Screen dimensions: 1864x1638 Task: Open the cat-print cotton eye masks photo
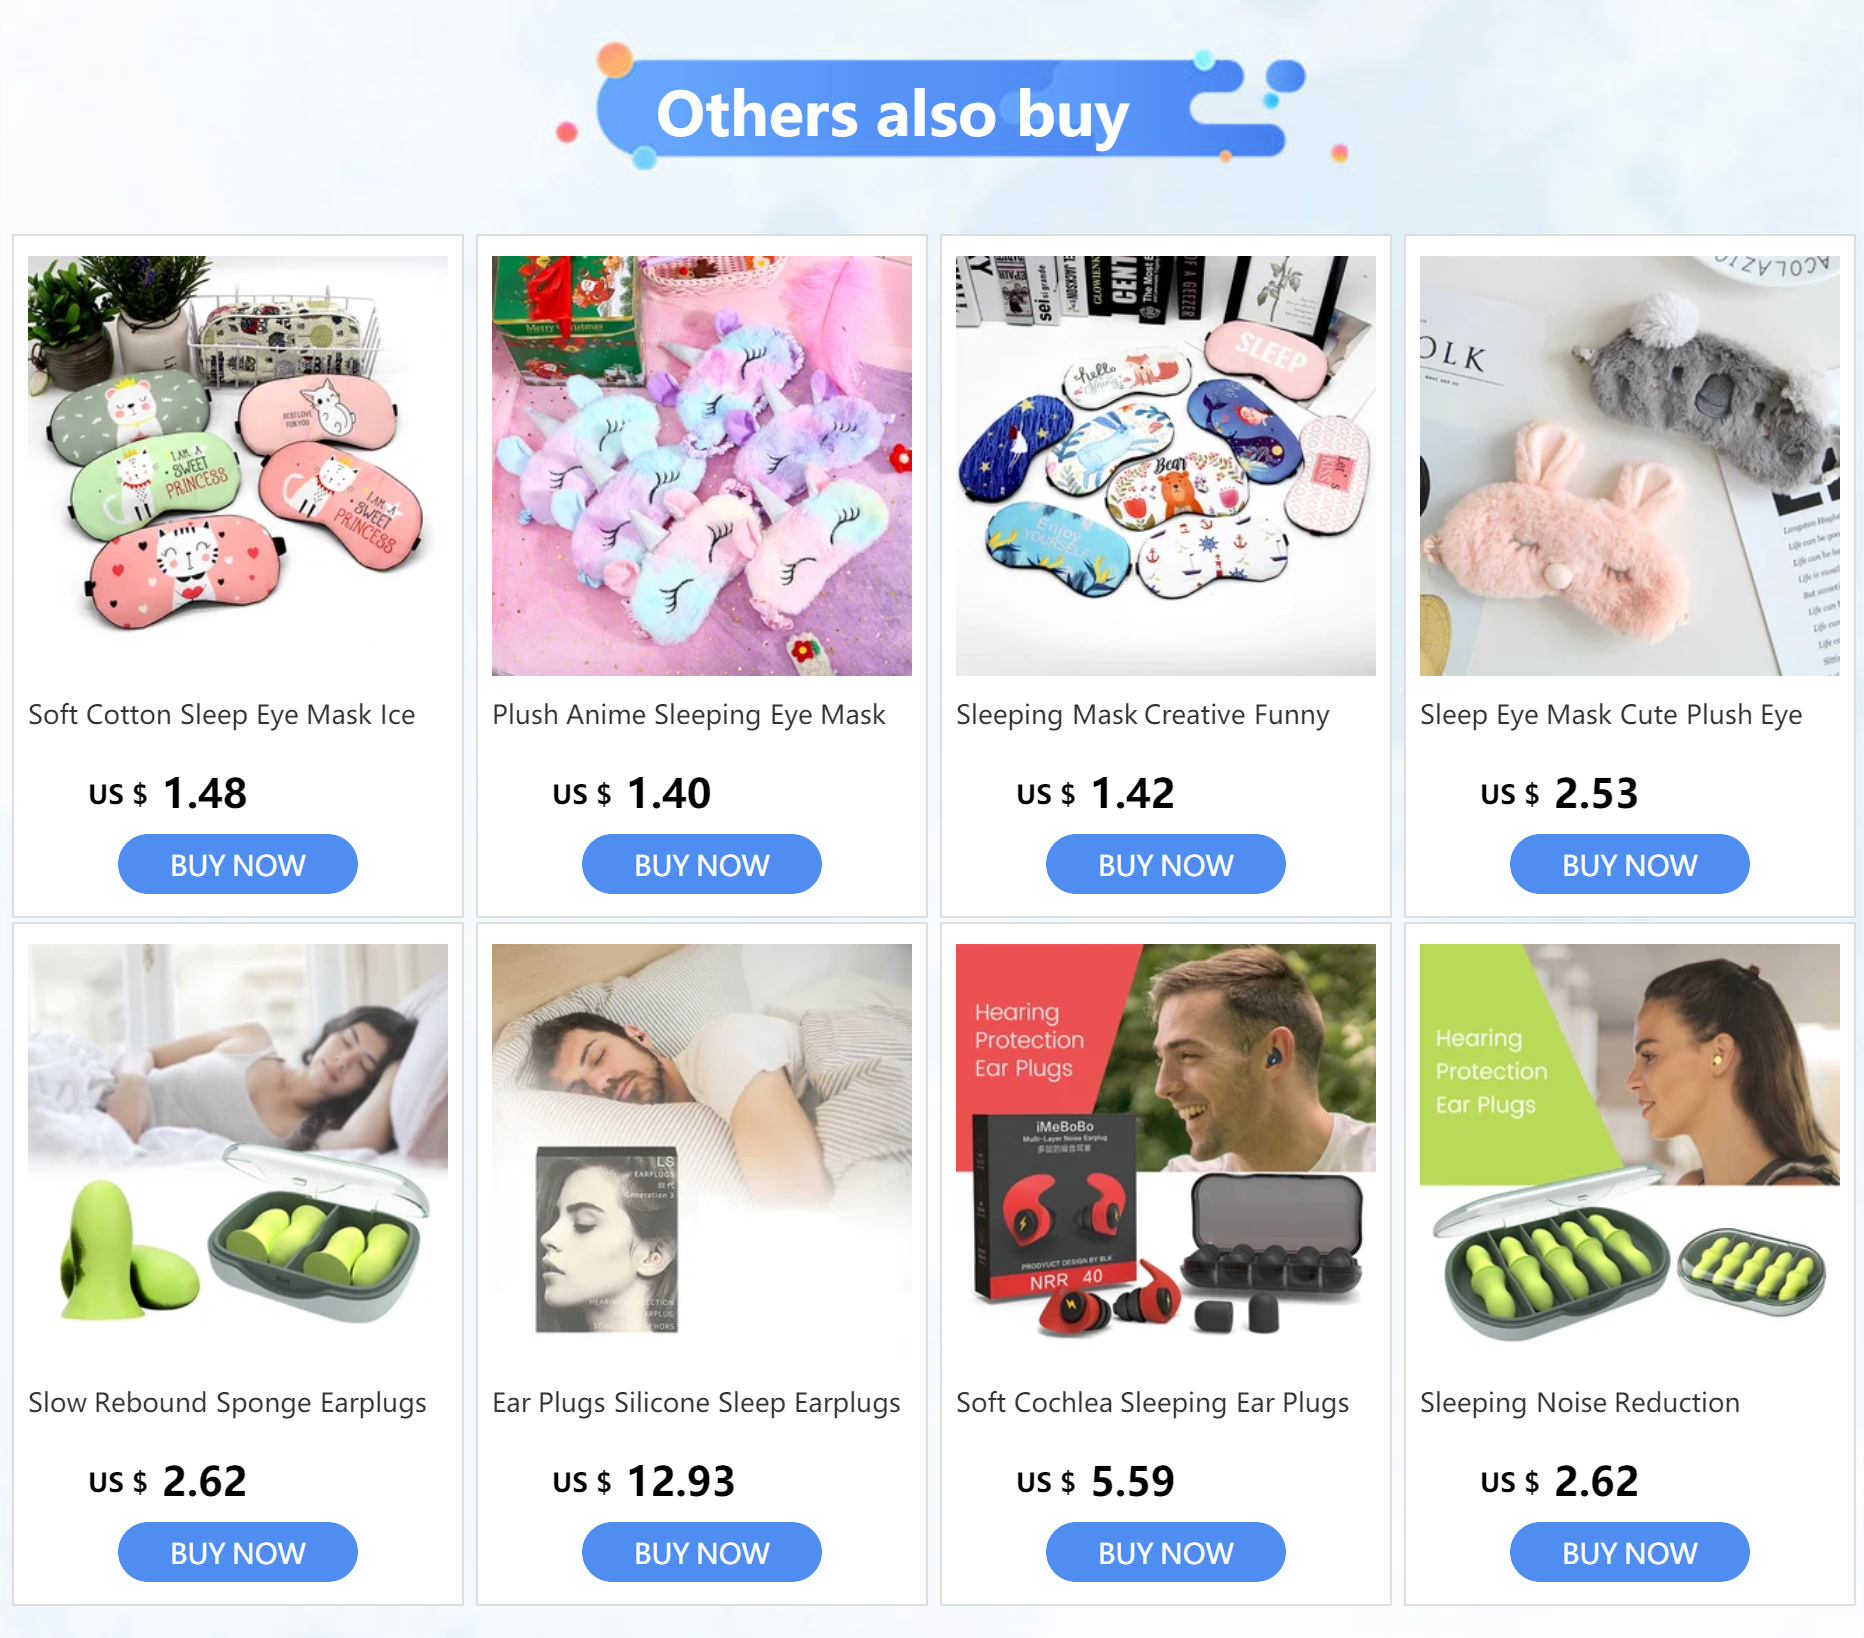pos(238,466)
